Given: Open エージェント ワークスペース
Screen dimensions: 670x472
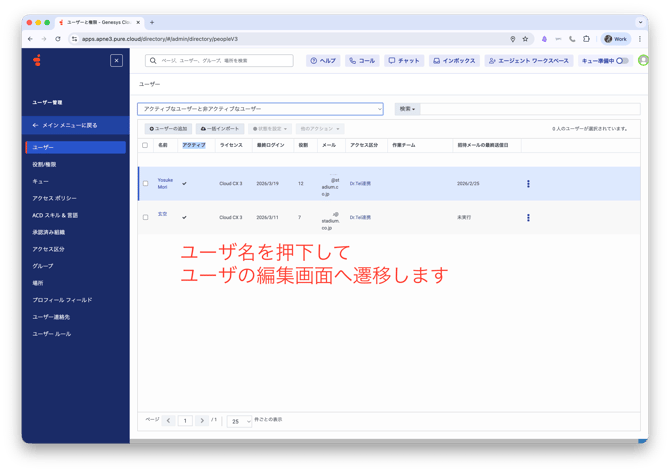Looking at the screenshot, I should [x=529, y=61].
